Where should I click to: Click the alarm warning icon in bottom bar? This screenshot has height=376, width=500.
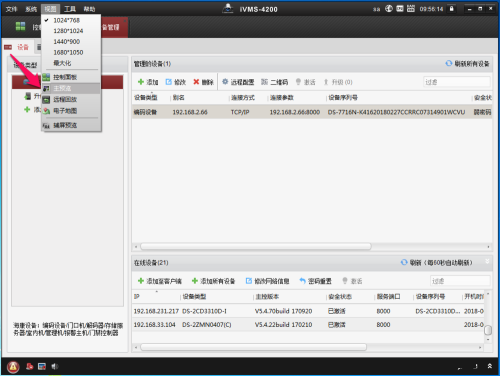coord(13,367)
